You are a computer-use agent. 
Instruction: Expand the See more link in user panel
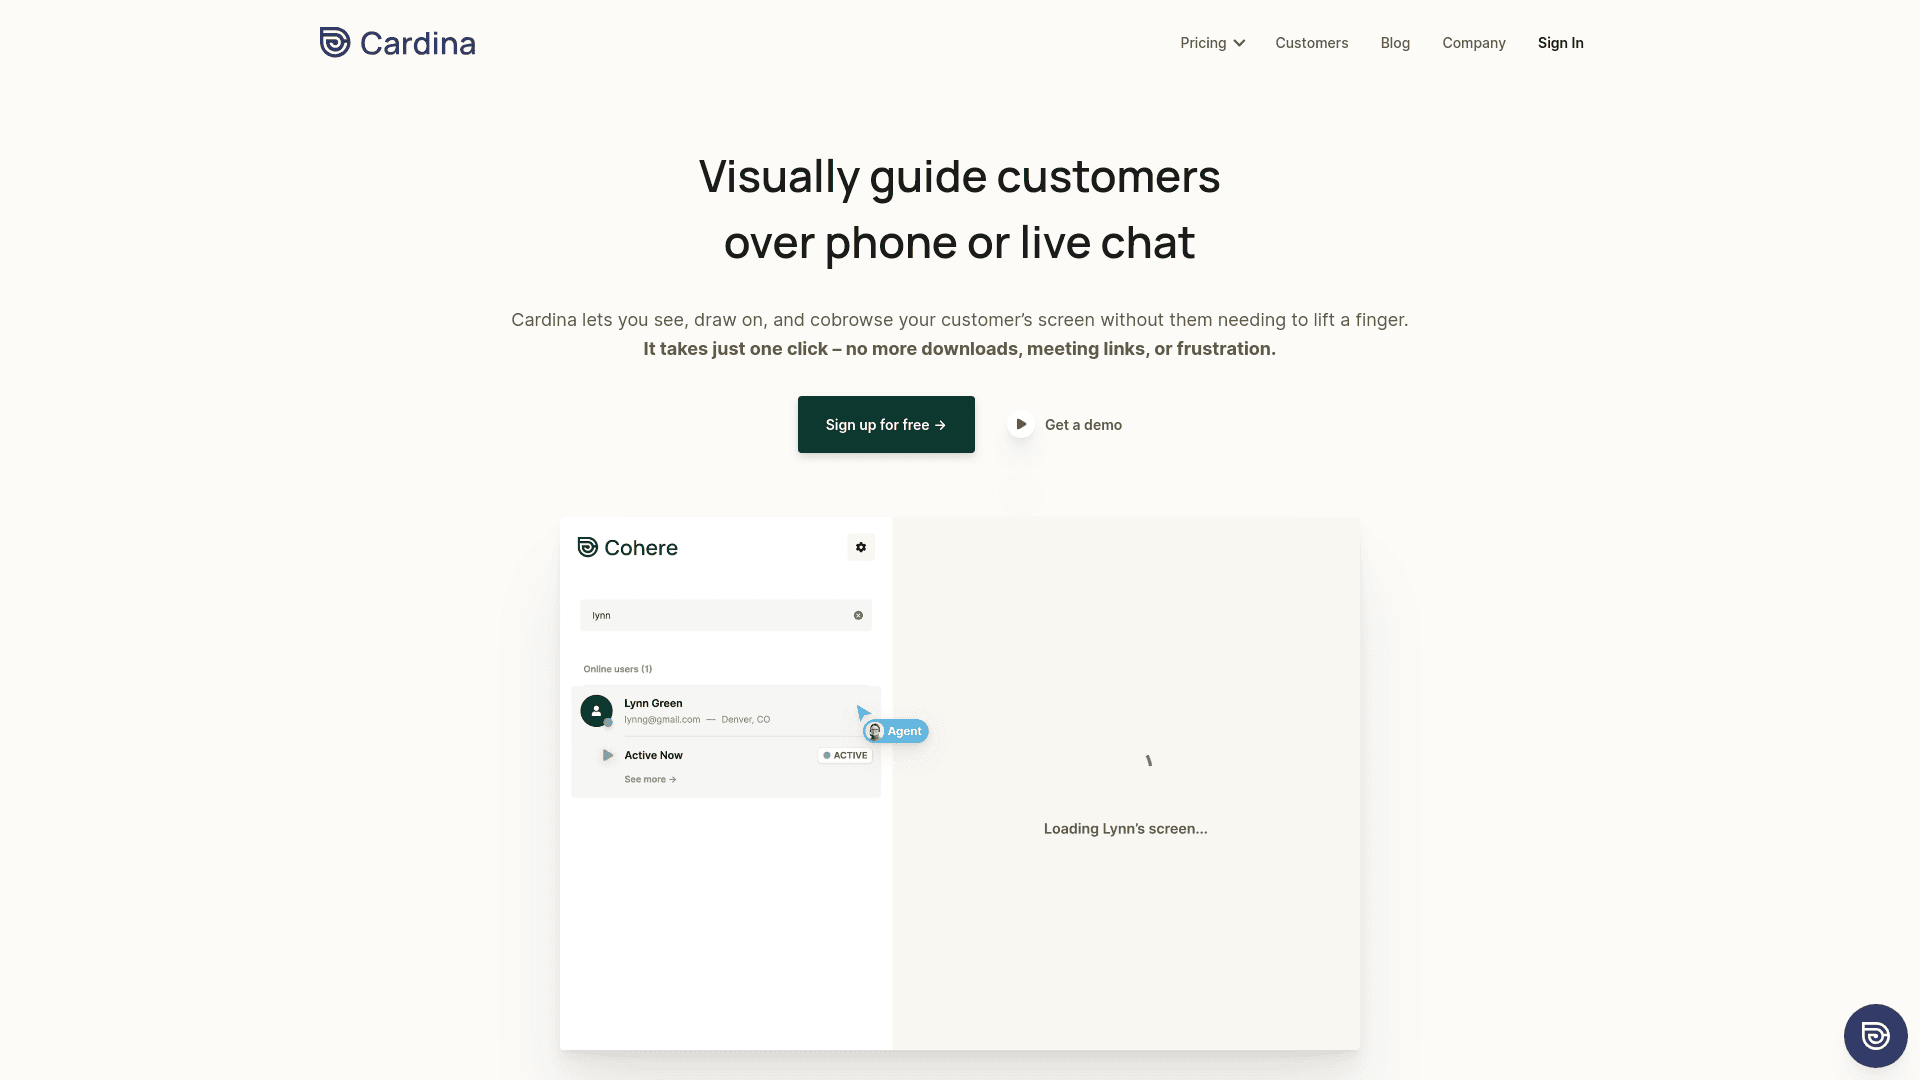click(x=649, y=778)
